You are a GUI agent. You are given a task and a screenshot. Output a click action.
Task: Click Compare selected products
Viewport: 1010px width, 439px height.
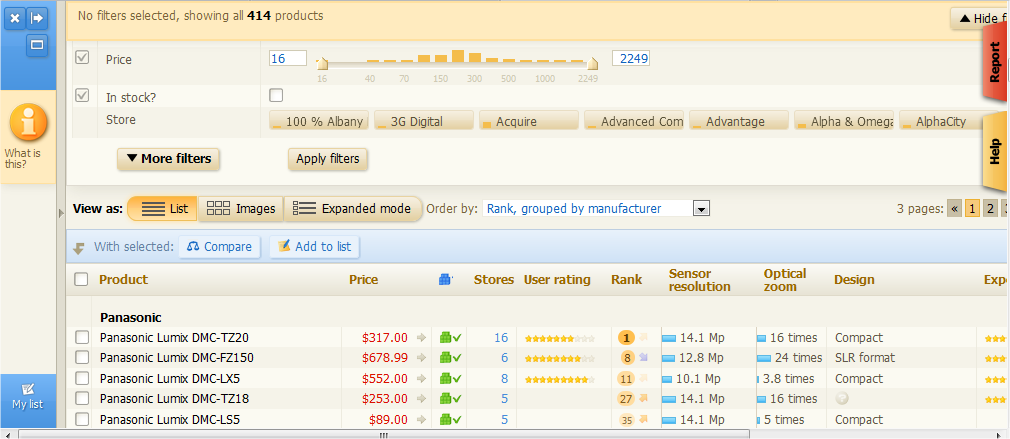point(220,247)
